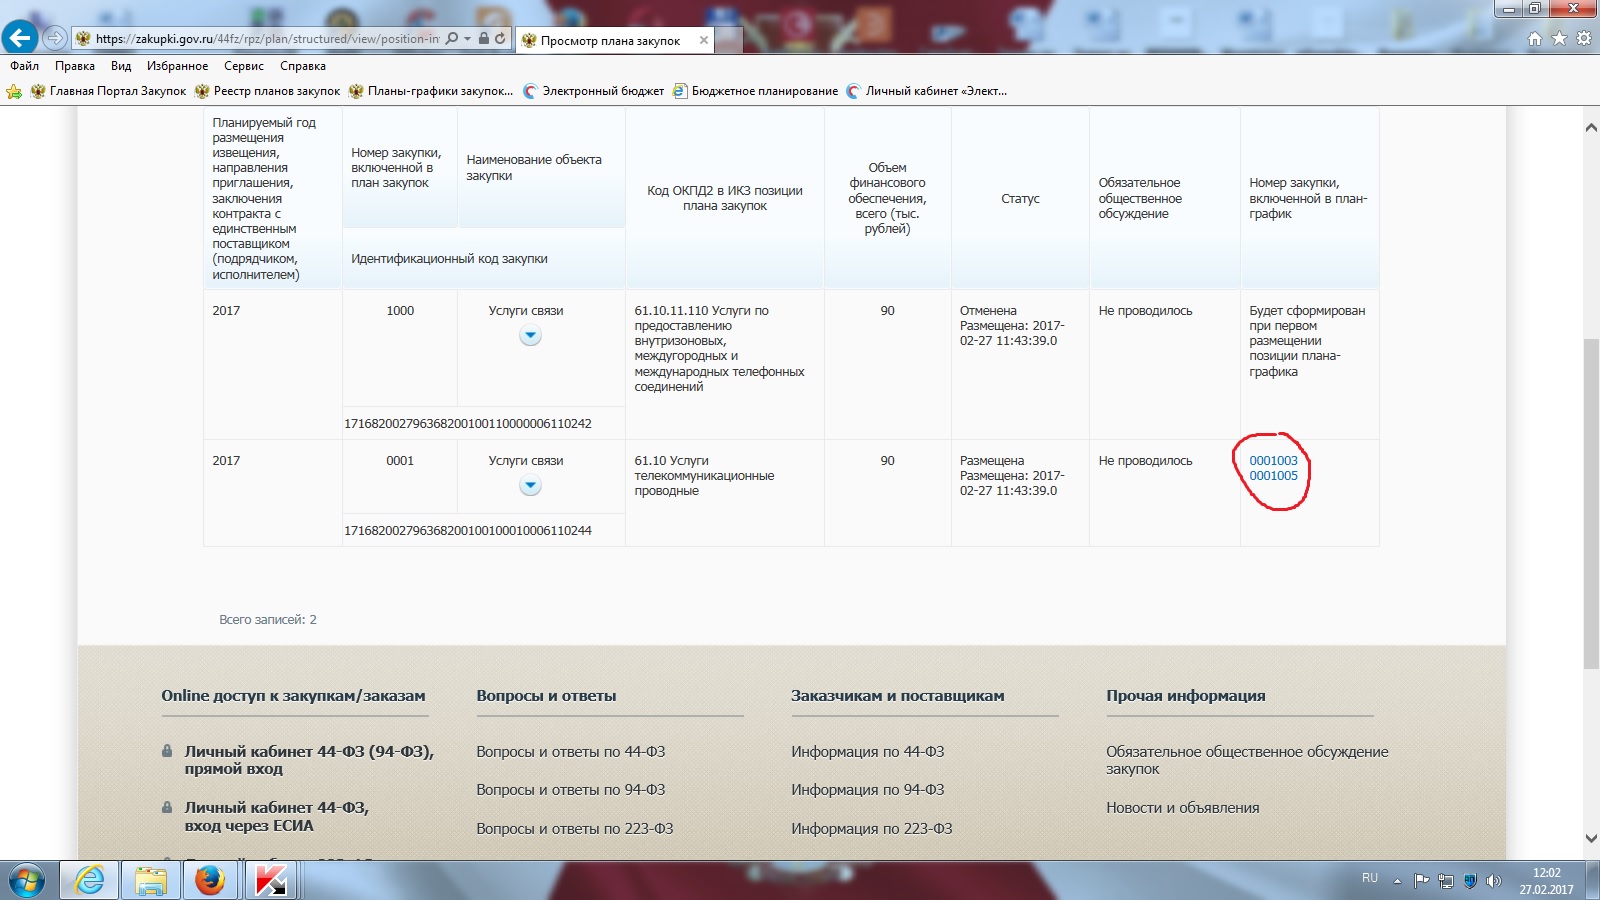Click the Windows Start button

tap(27, 881)
